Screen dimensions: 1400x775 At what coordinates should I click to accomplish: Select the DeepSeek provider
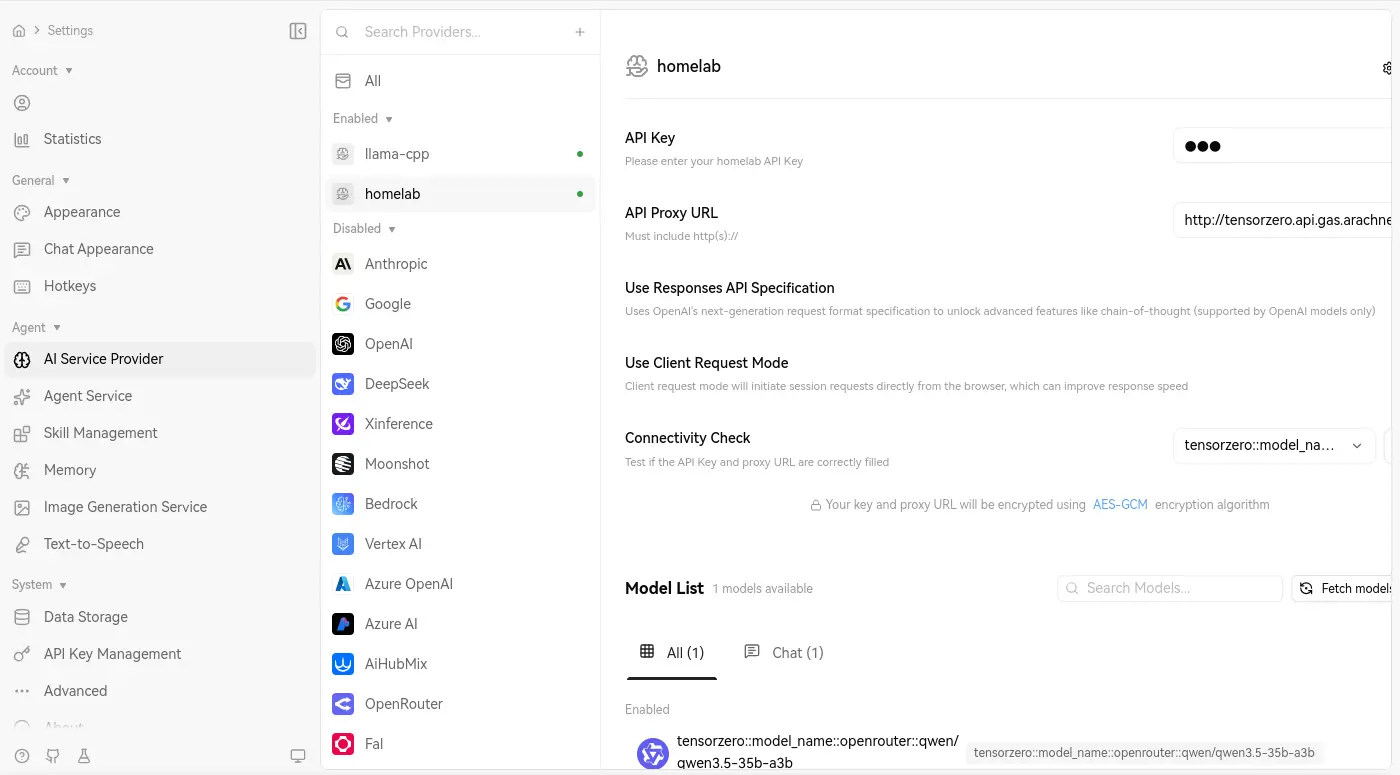click(x=397, y=384)
